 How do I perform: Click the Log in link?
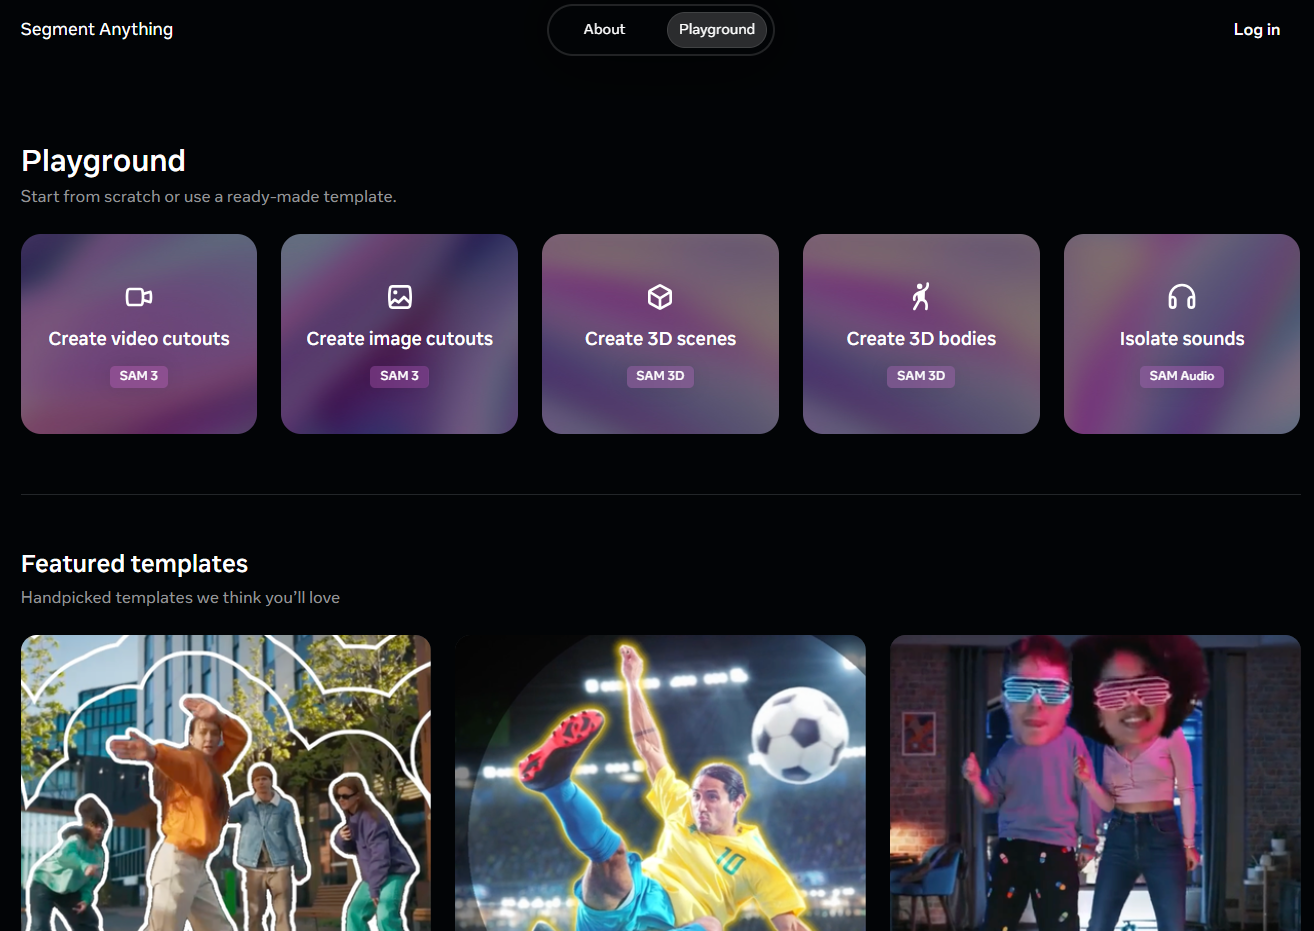point(1256,30)
